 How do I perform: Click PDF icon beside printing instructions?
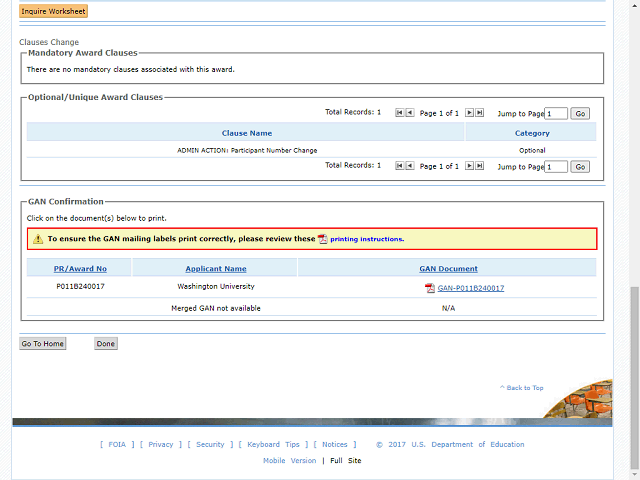pos(323,240)
